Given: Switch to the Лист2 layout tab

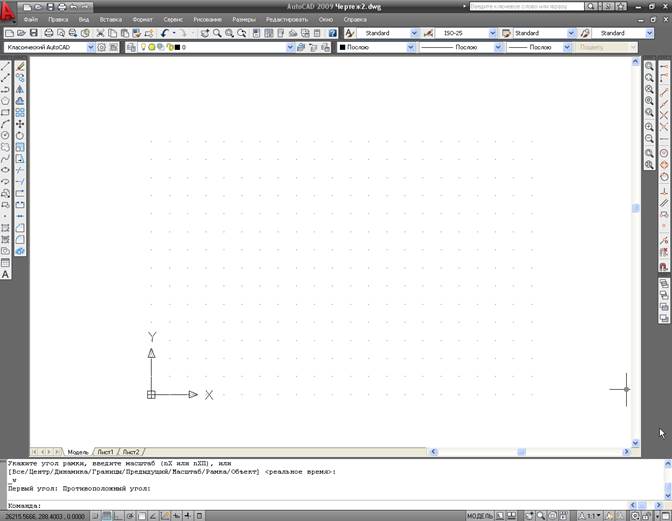Looking at the screenshot, I should (131, 452).
